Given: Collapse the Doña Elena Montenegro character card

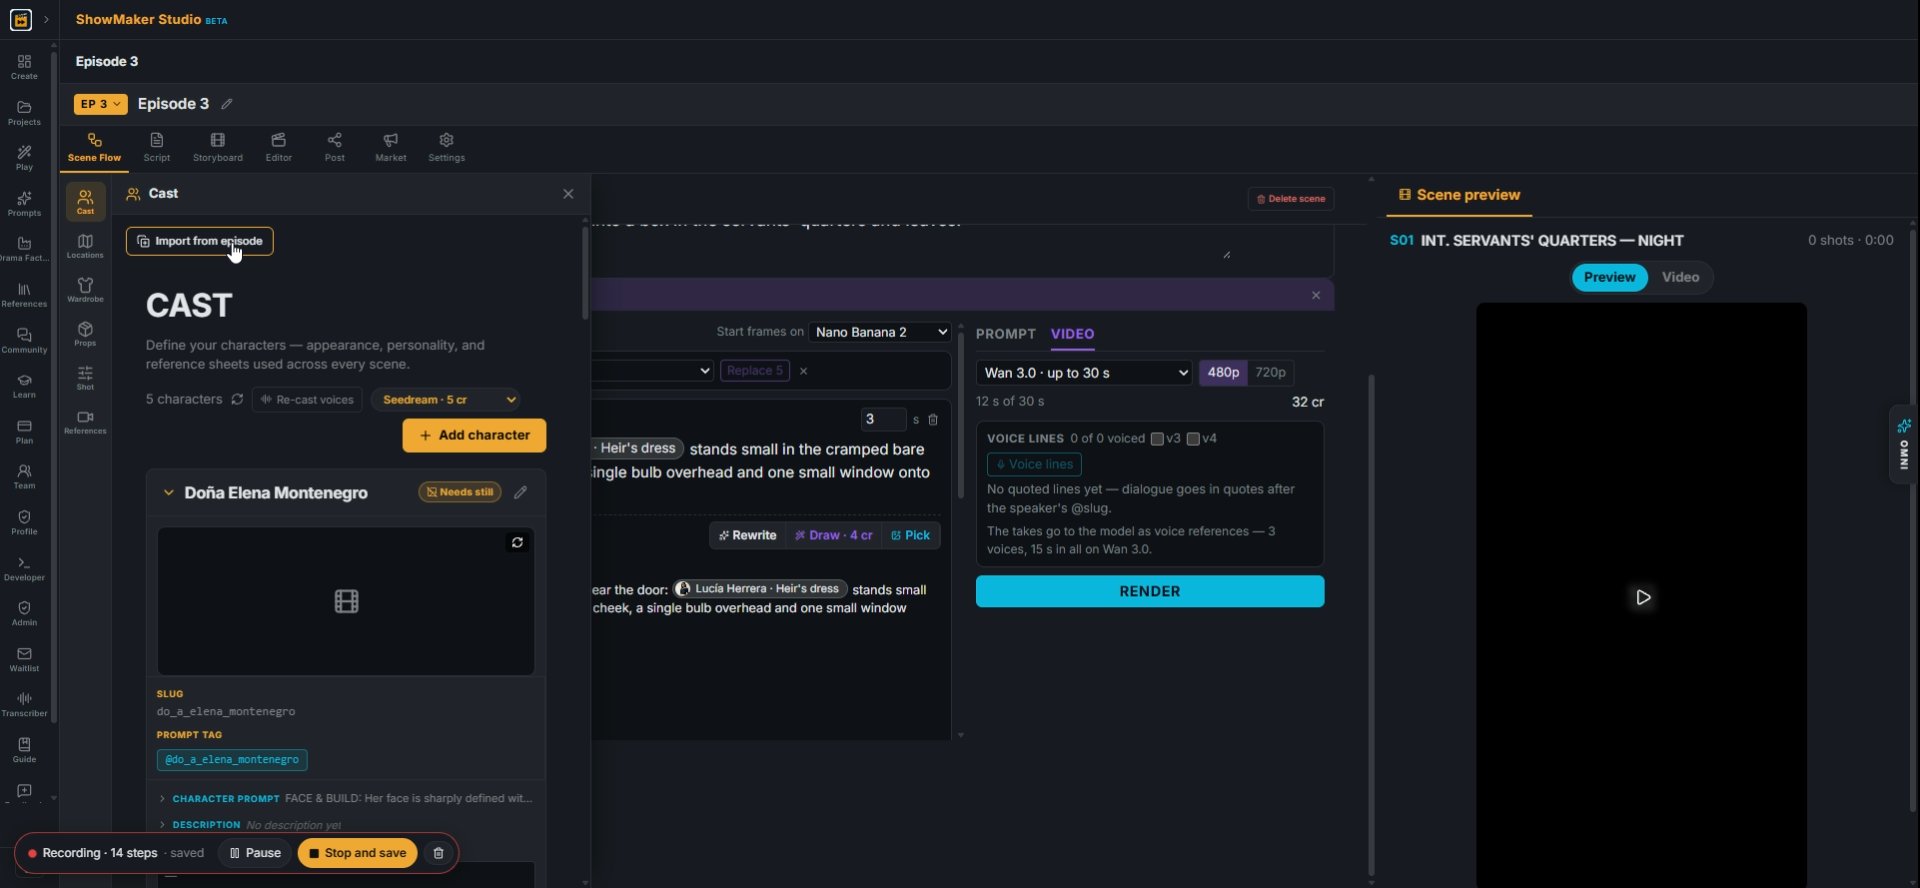Looking at the screenshot, I should coord(168,493).
